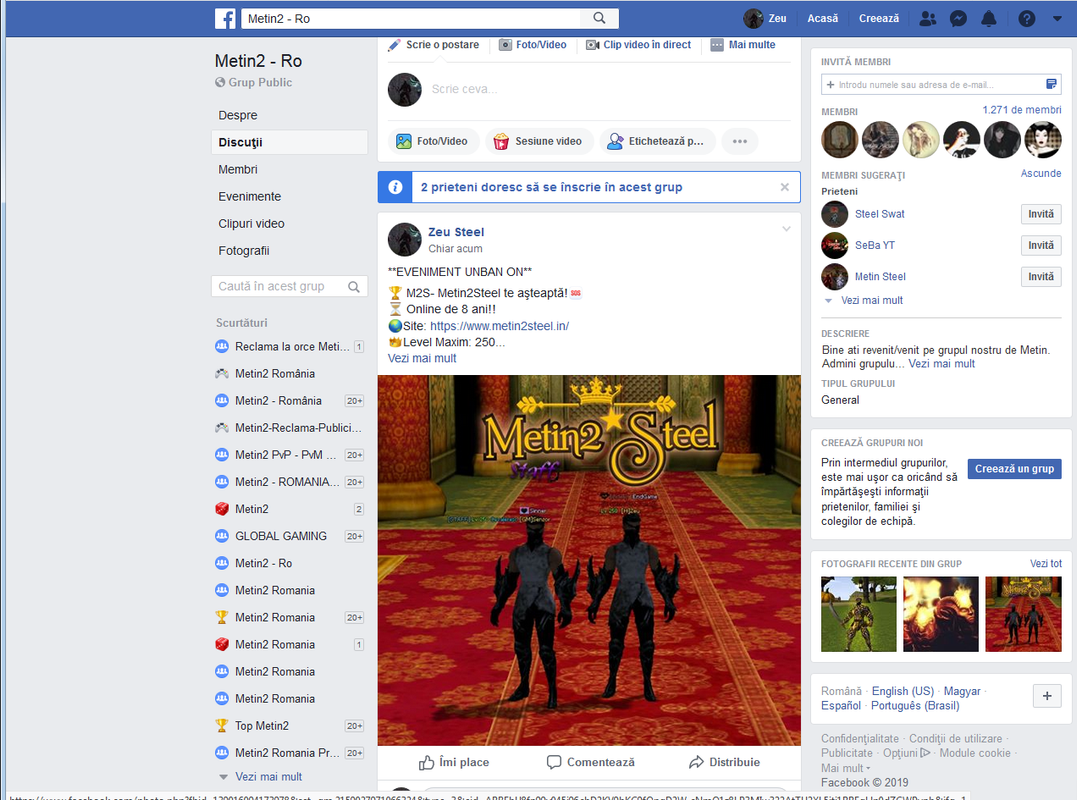Invite SeBa YT to group
The image size is (1077, 800).
point(1041,245)
